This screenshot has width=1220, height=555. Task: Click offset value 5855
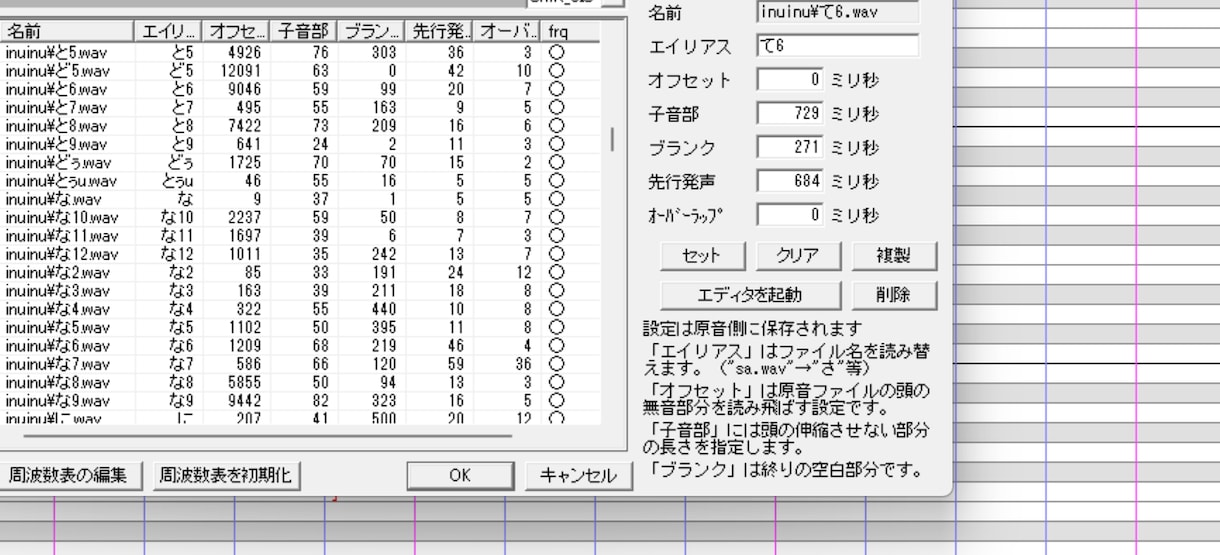[x=243, y=381]
